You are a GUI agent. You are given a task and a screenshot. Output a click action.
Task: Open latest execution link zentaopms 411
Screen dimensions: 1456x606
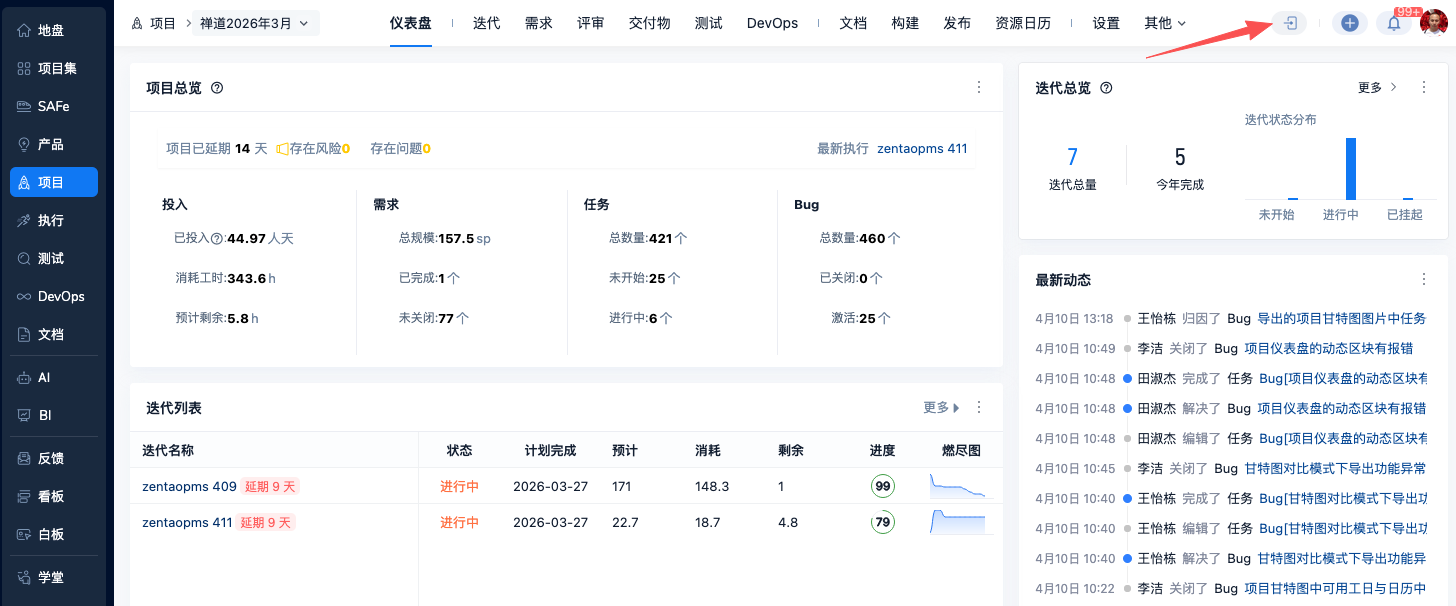[x=922, y=148]
